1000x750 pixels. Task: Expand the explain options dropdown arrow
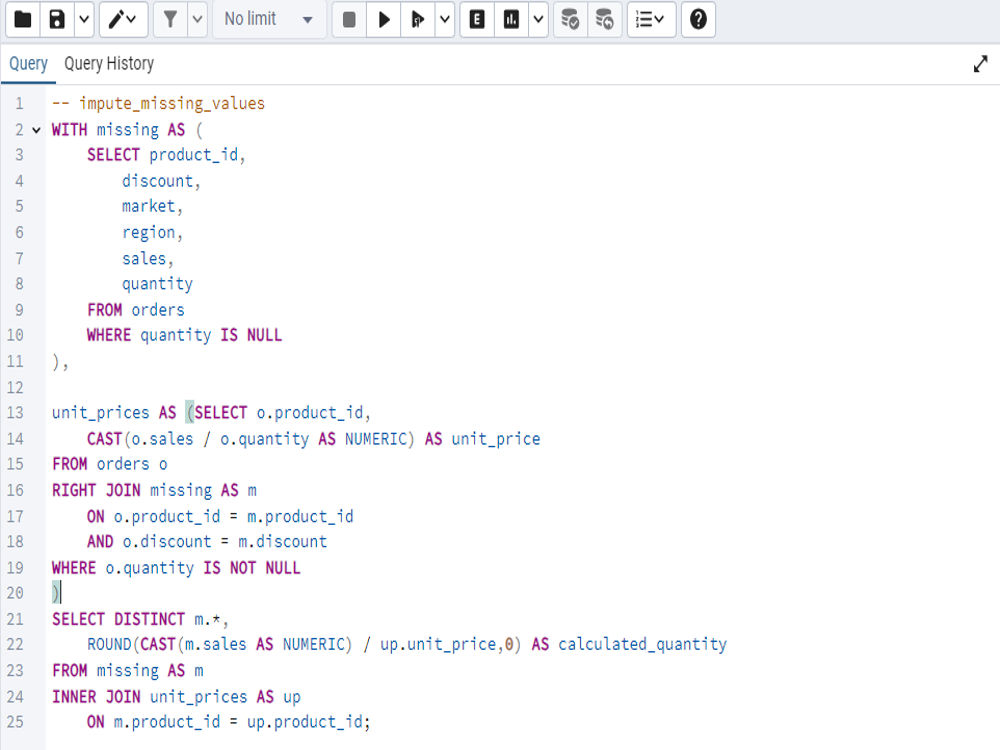coord(538,19)
